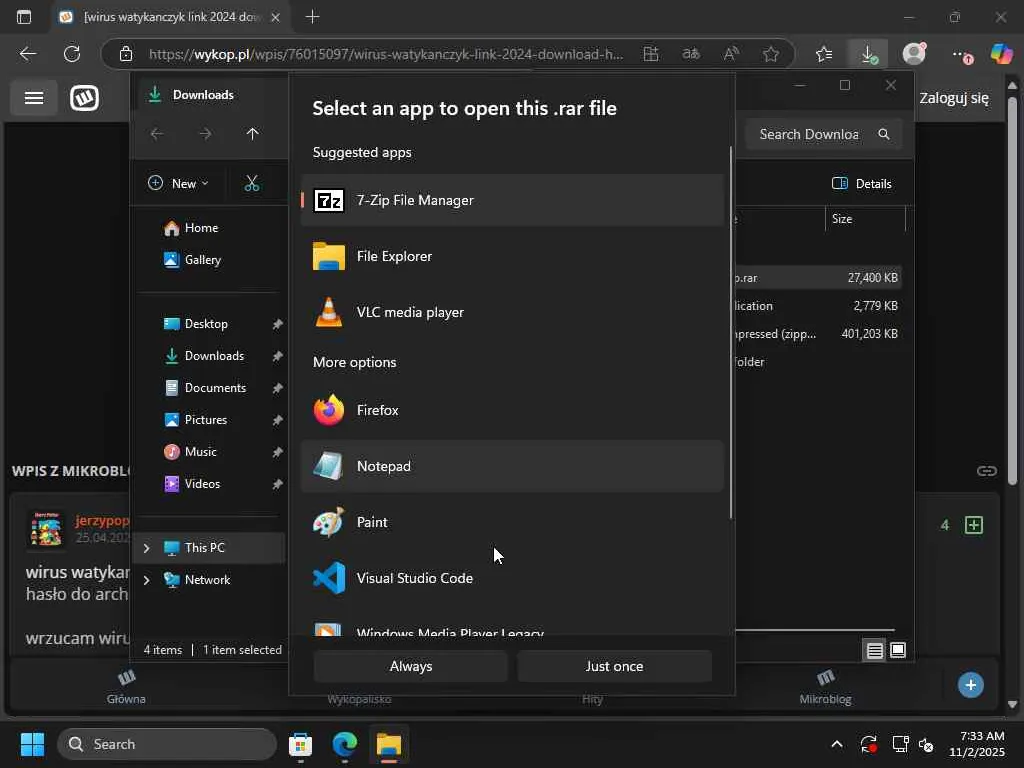Viewport: 1024px width, 768px height.
Task: Select the zipped file sized 401,203 KB
Action: click(818, 334)
